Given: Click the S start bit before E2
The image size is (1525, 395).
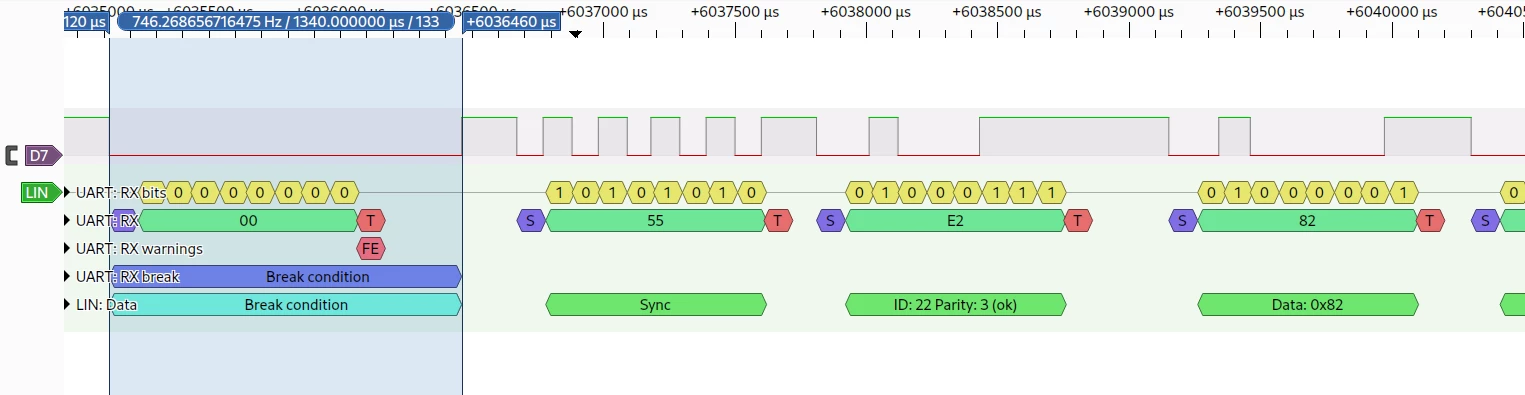Looking at the screenshot, I should point(831,220).
